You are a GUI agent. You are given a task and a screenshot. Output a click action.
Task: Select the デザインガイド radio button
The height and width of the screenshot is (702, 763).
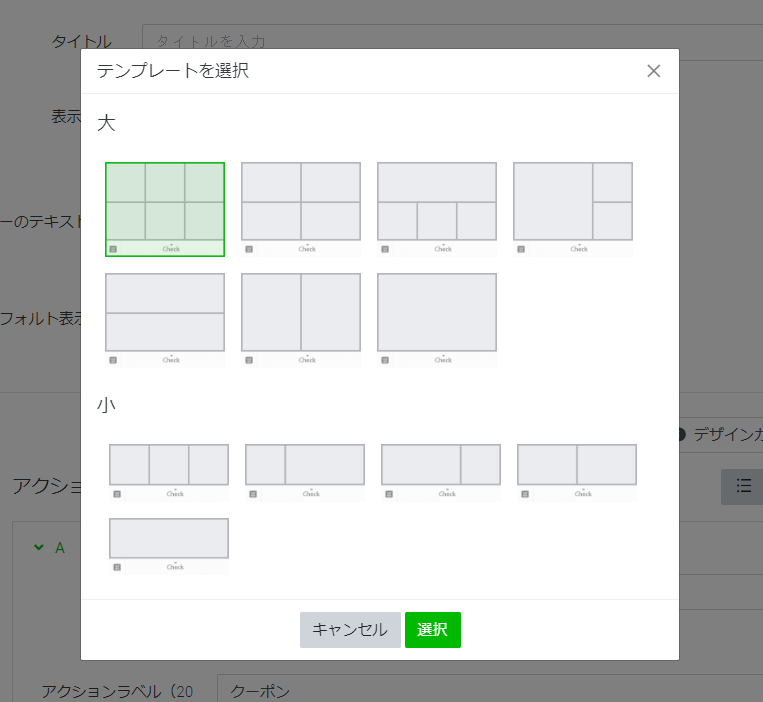[680, 434]
